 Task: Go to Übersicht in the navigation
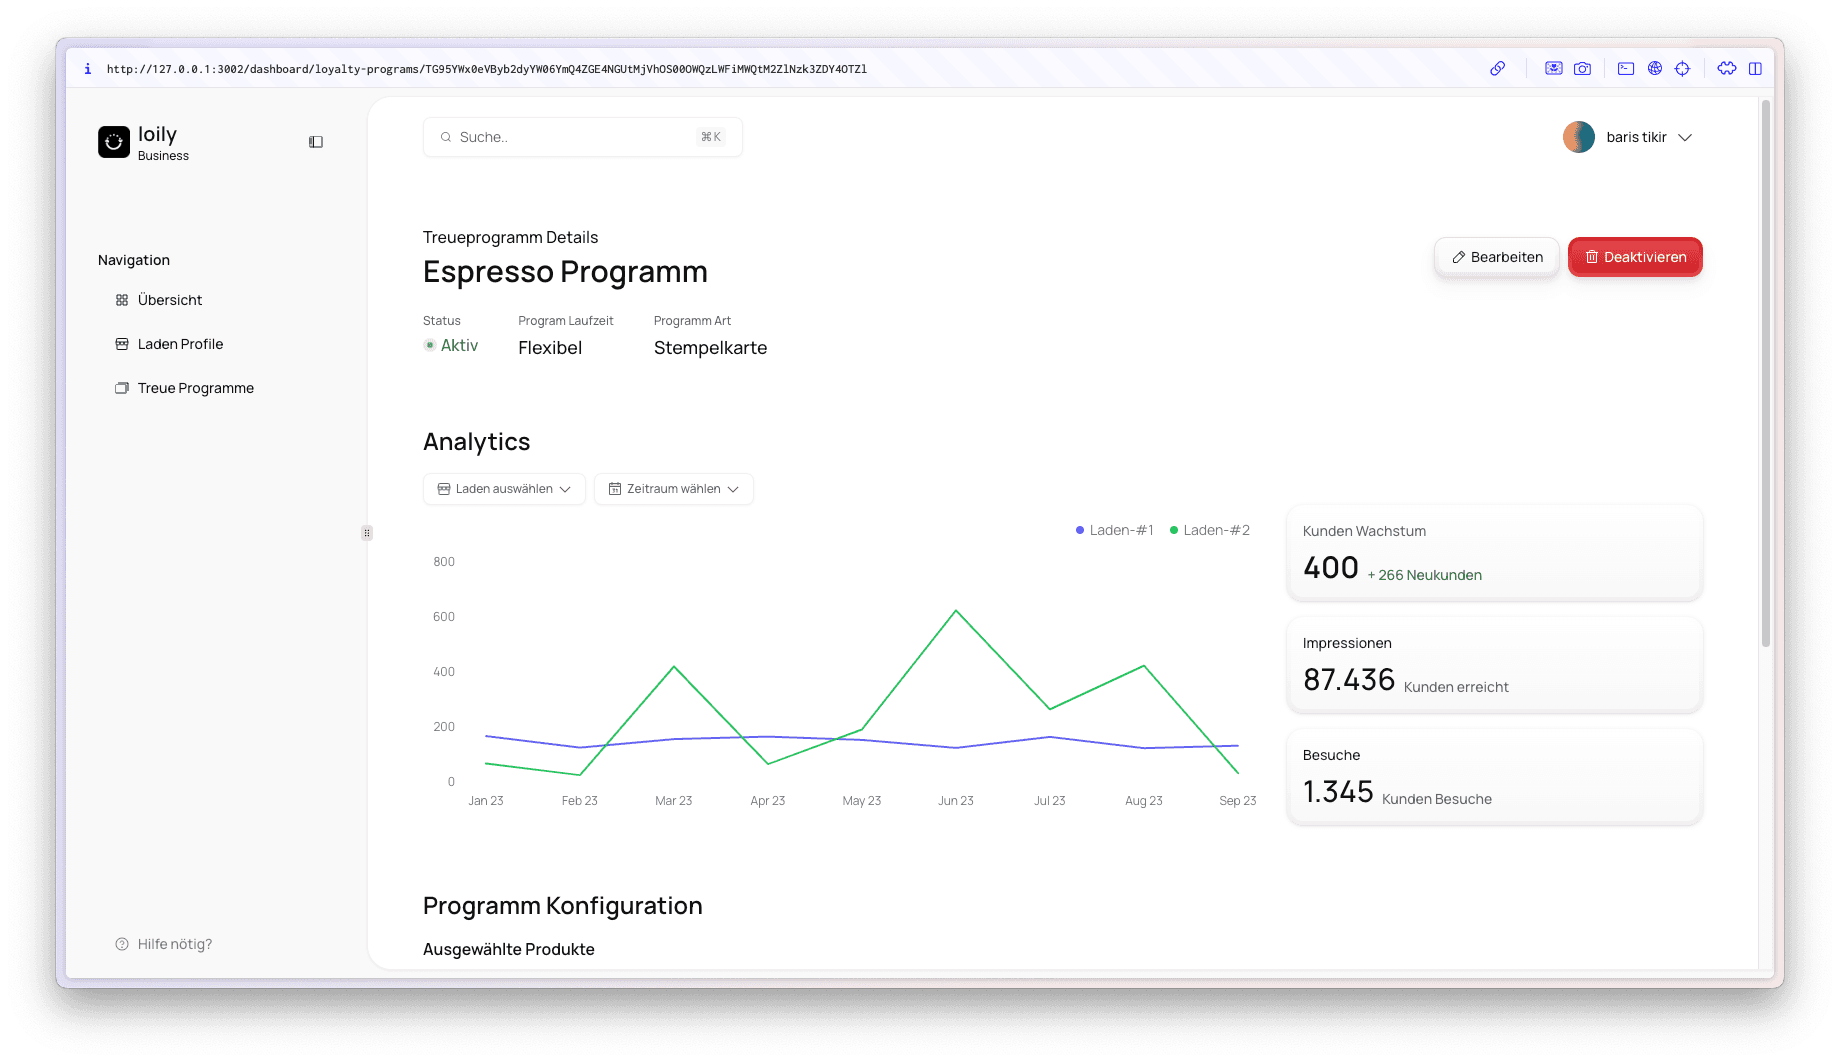[169, 300]
